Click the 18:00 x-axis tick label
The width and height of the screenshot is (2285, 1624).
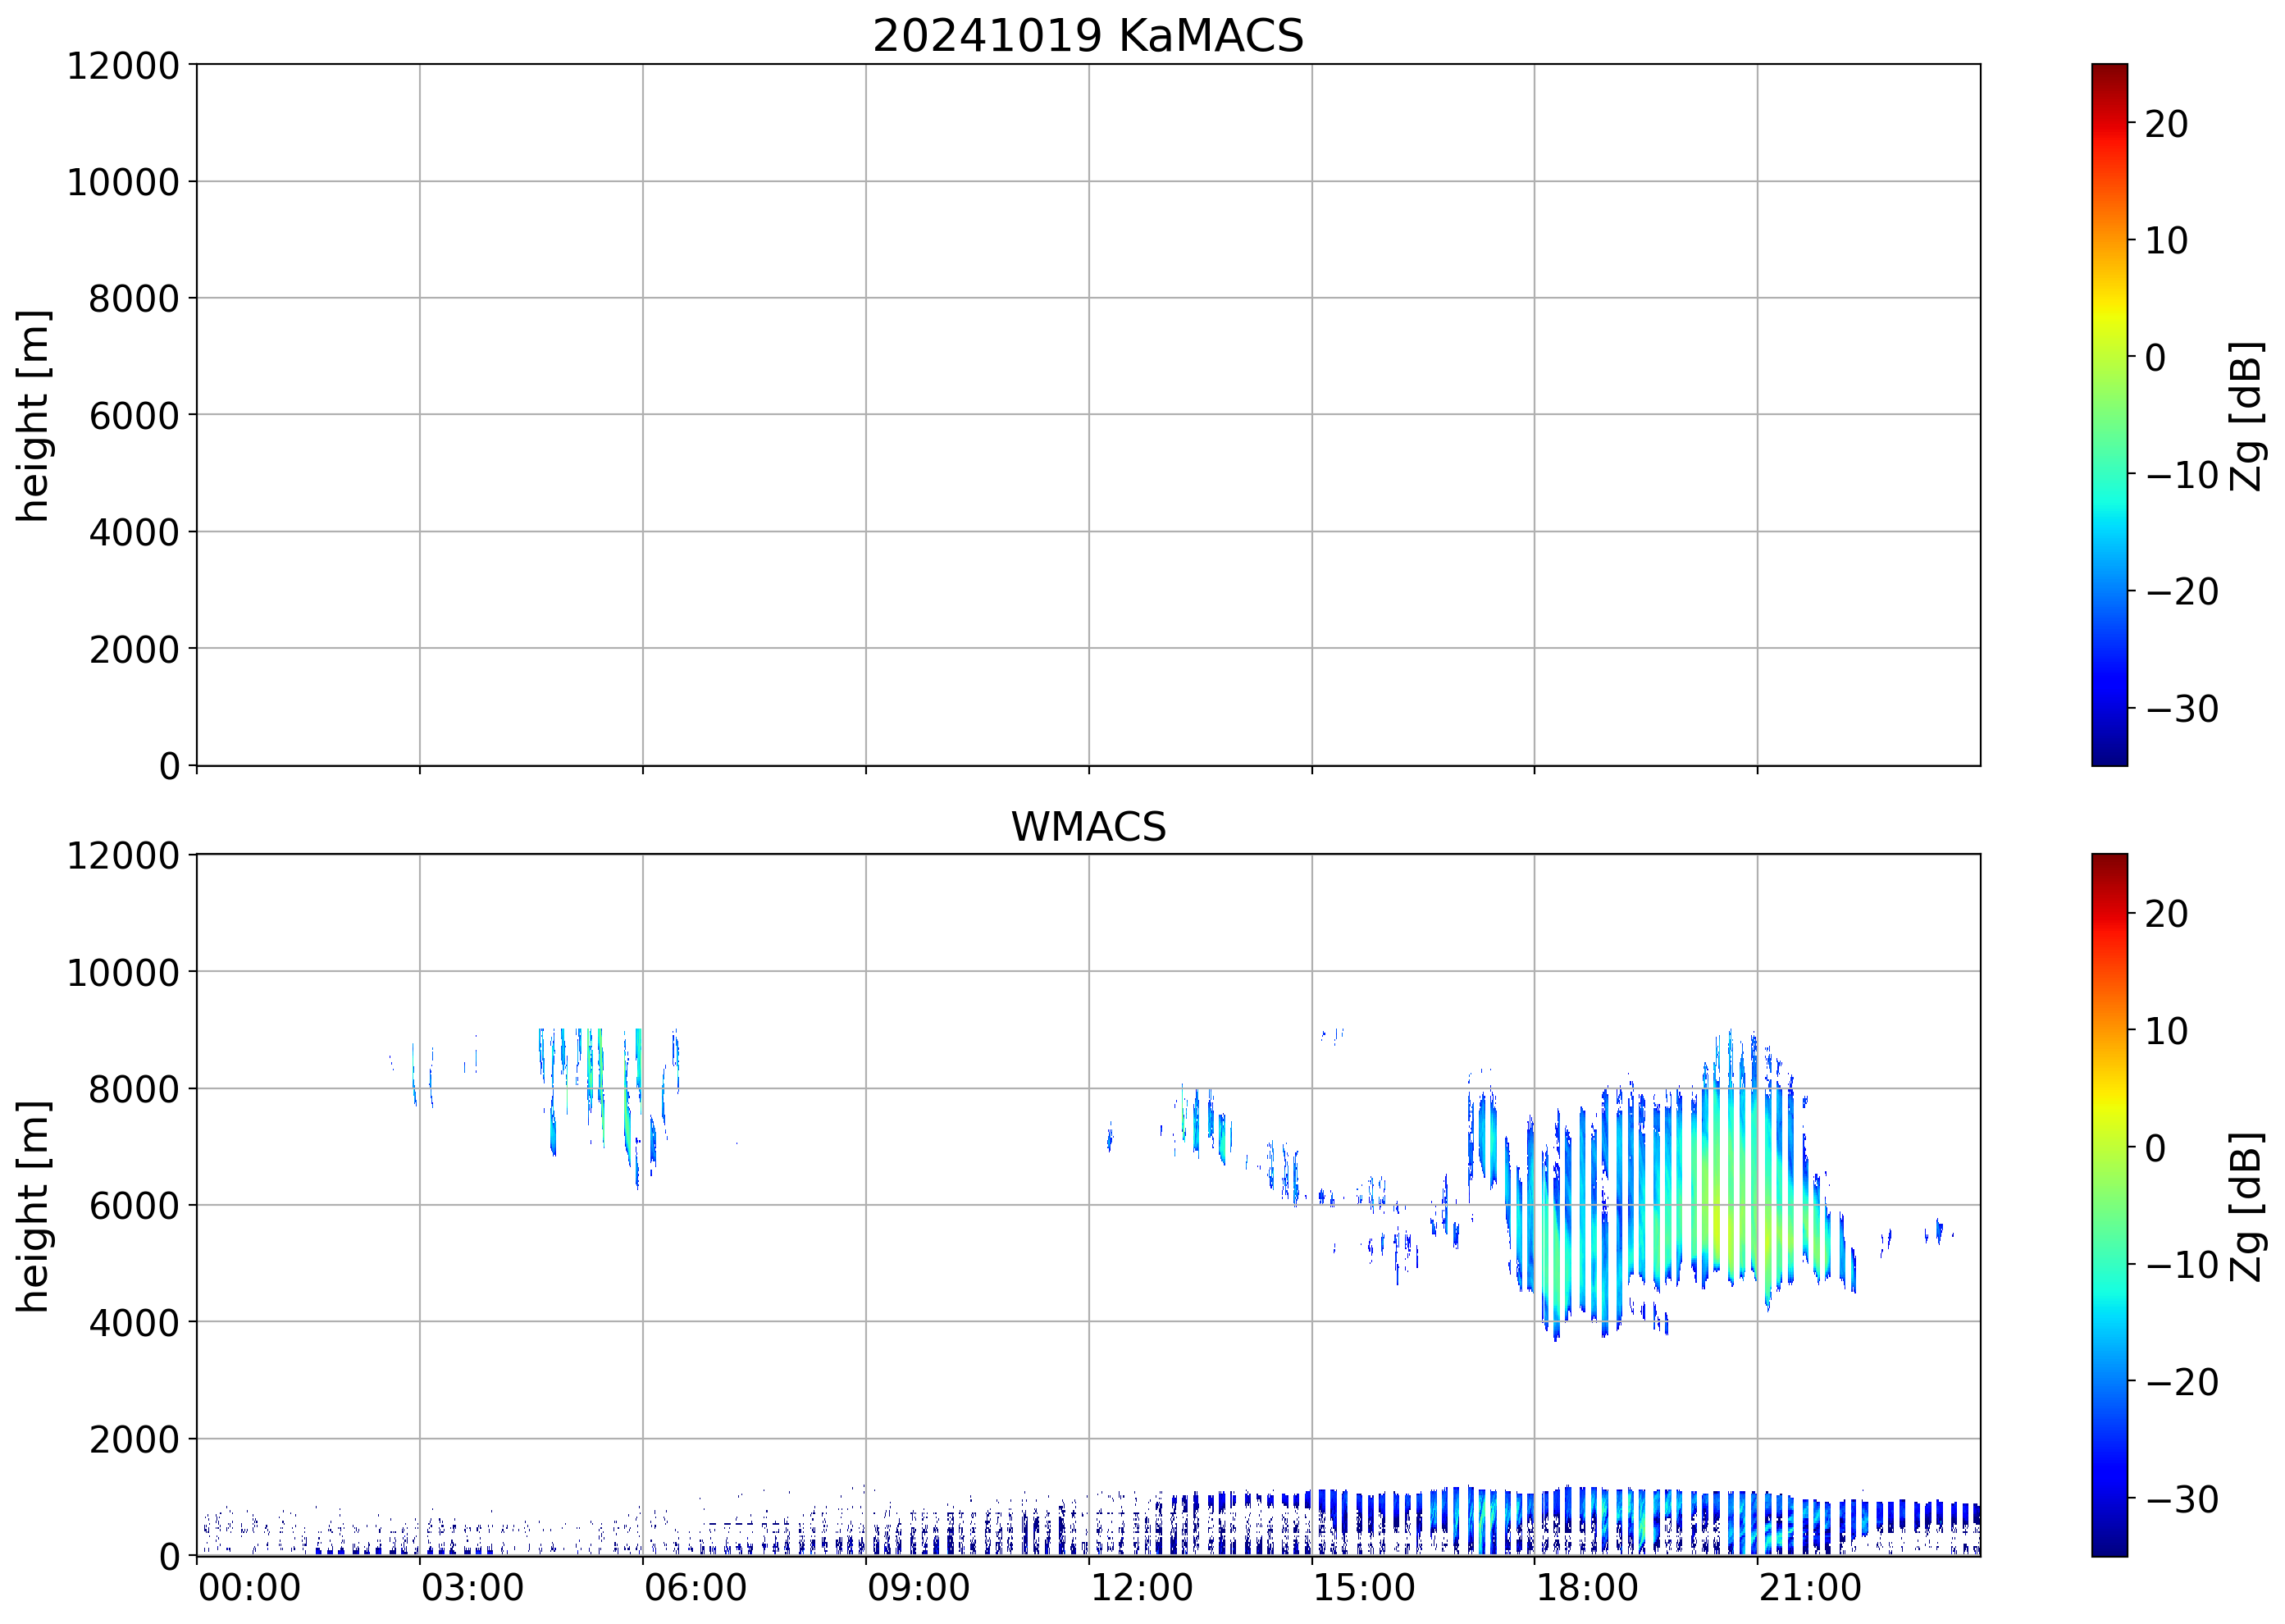tap(1587, 1588)
